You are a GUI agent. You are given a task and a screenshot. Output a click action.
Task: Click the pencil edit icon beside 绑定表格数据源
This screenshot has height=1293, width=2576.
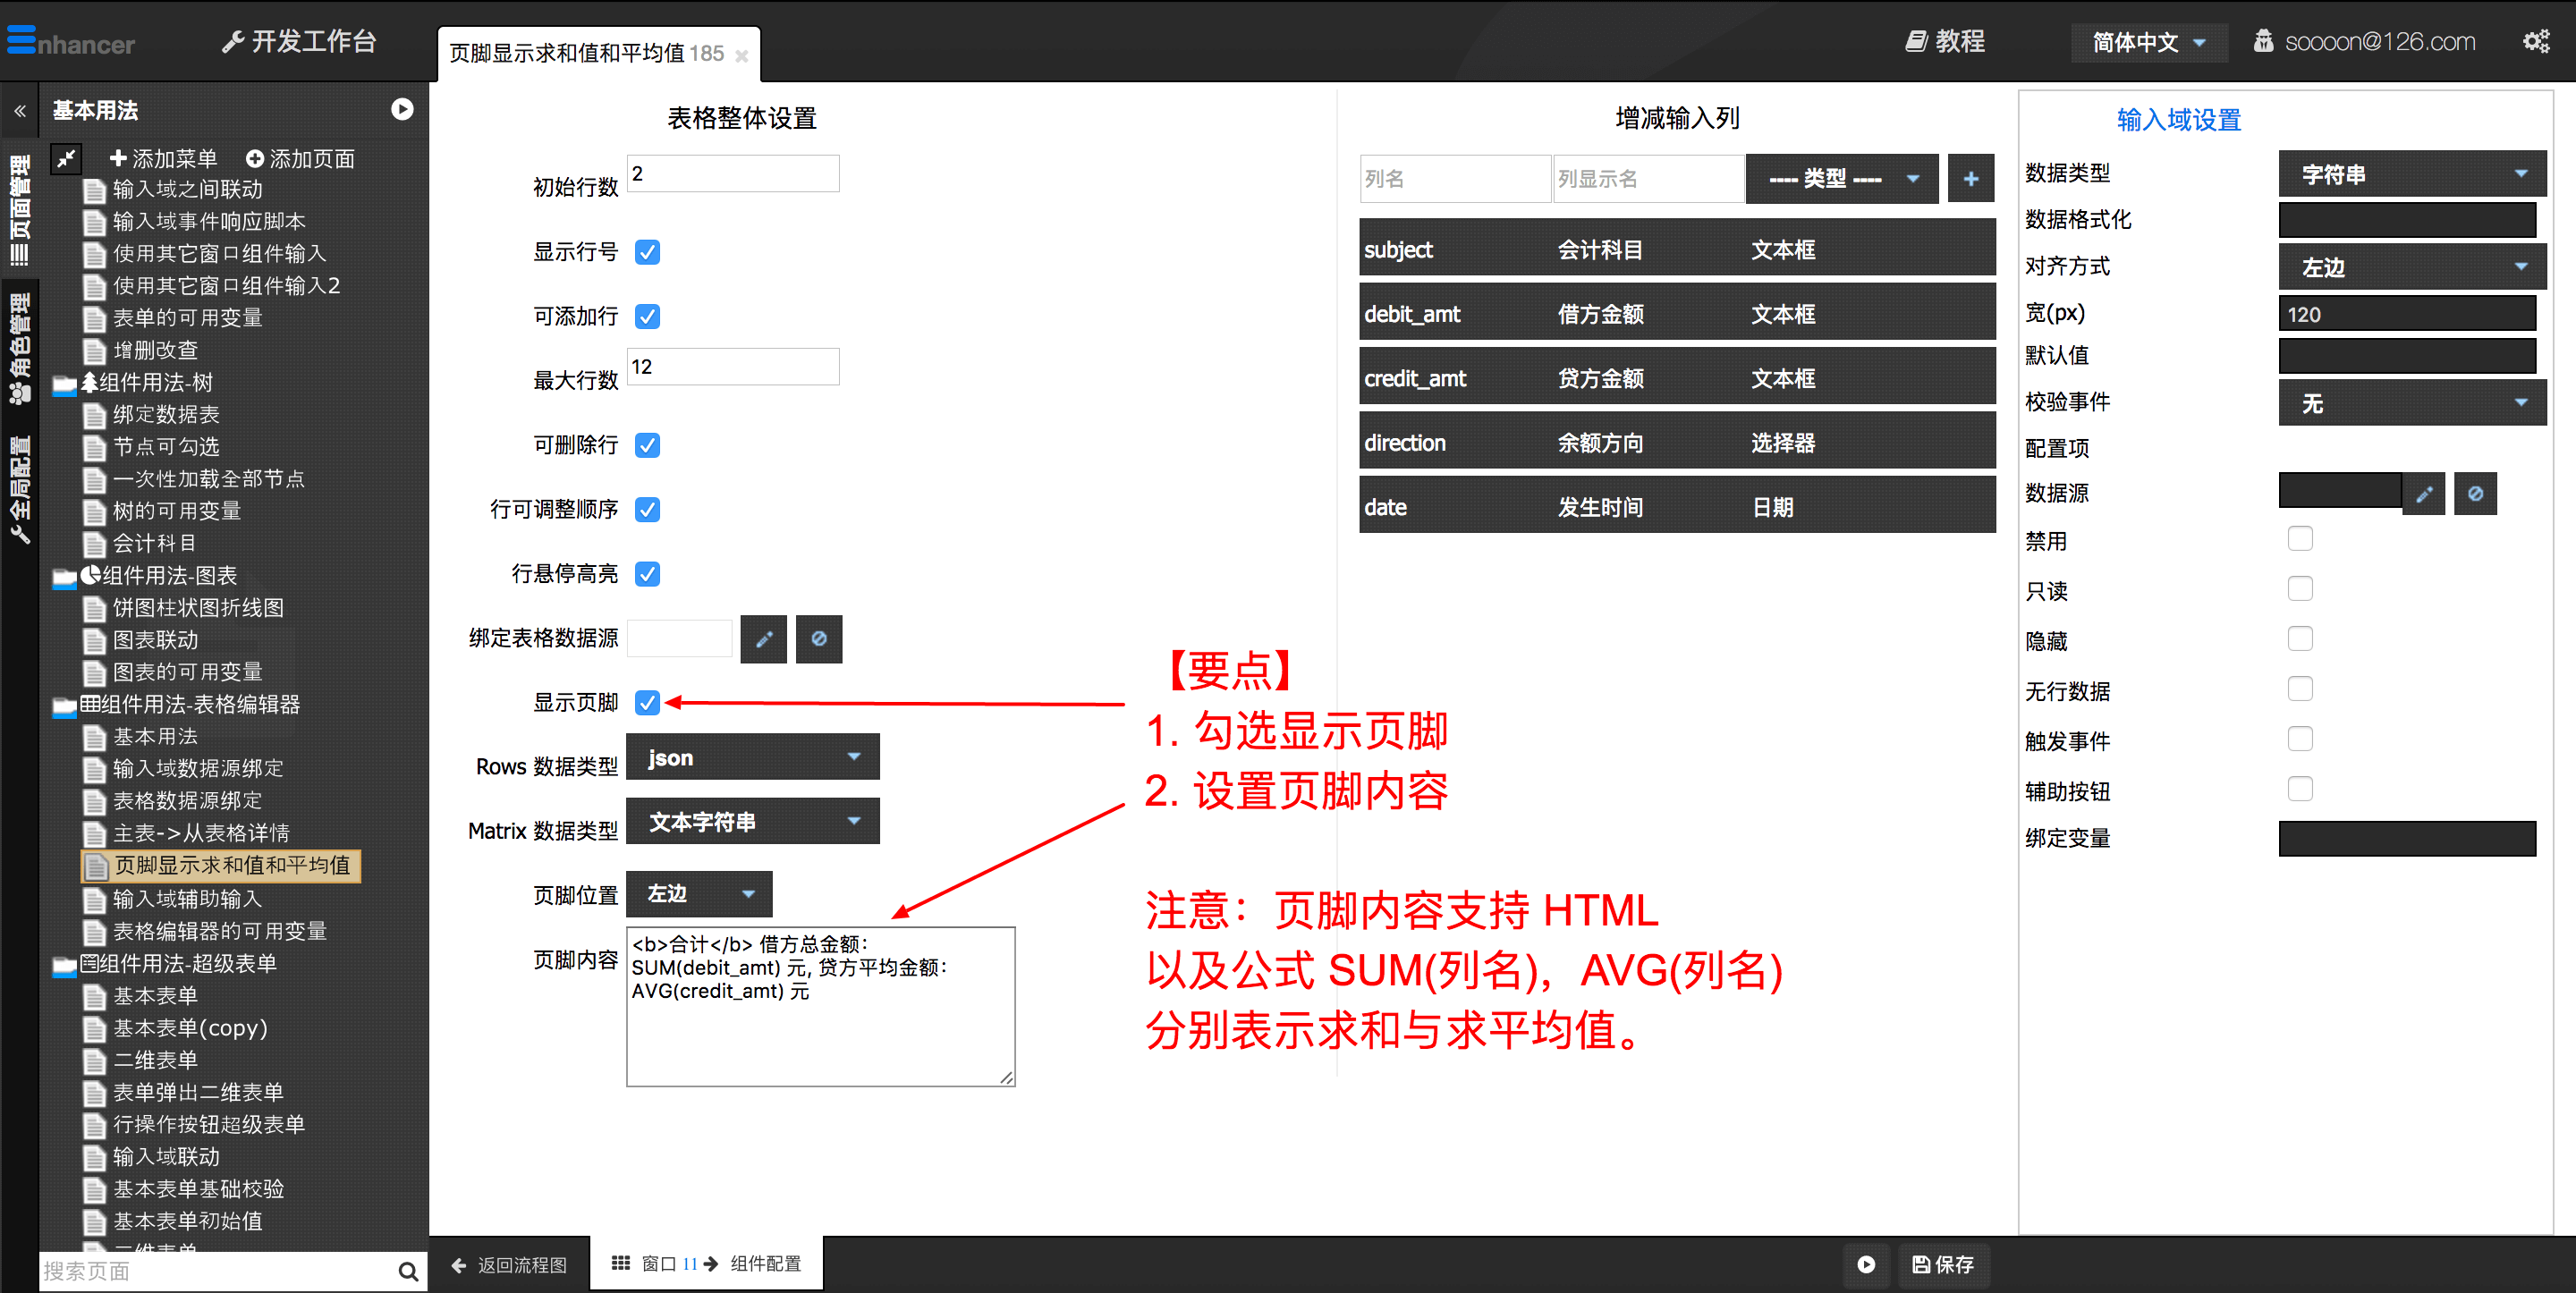[763, 639]
